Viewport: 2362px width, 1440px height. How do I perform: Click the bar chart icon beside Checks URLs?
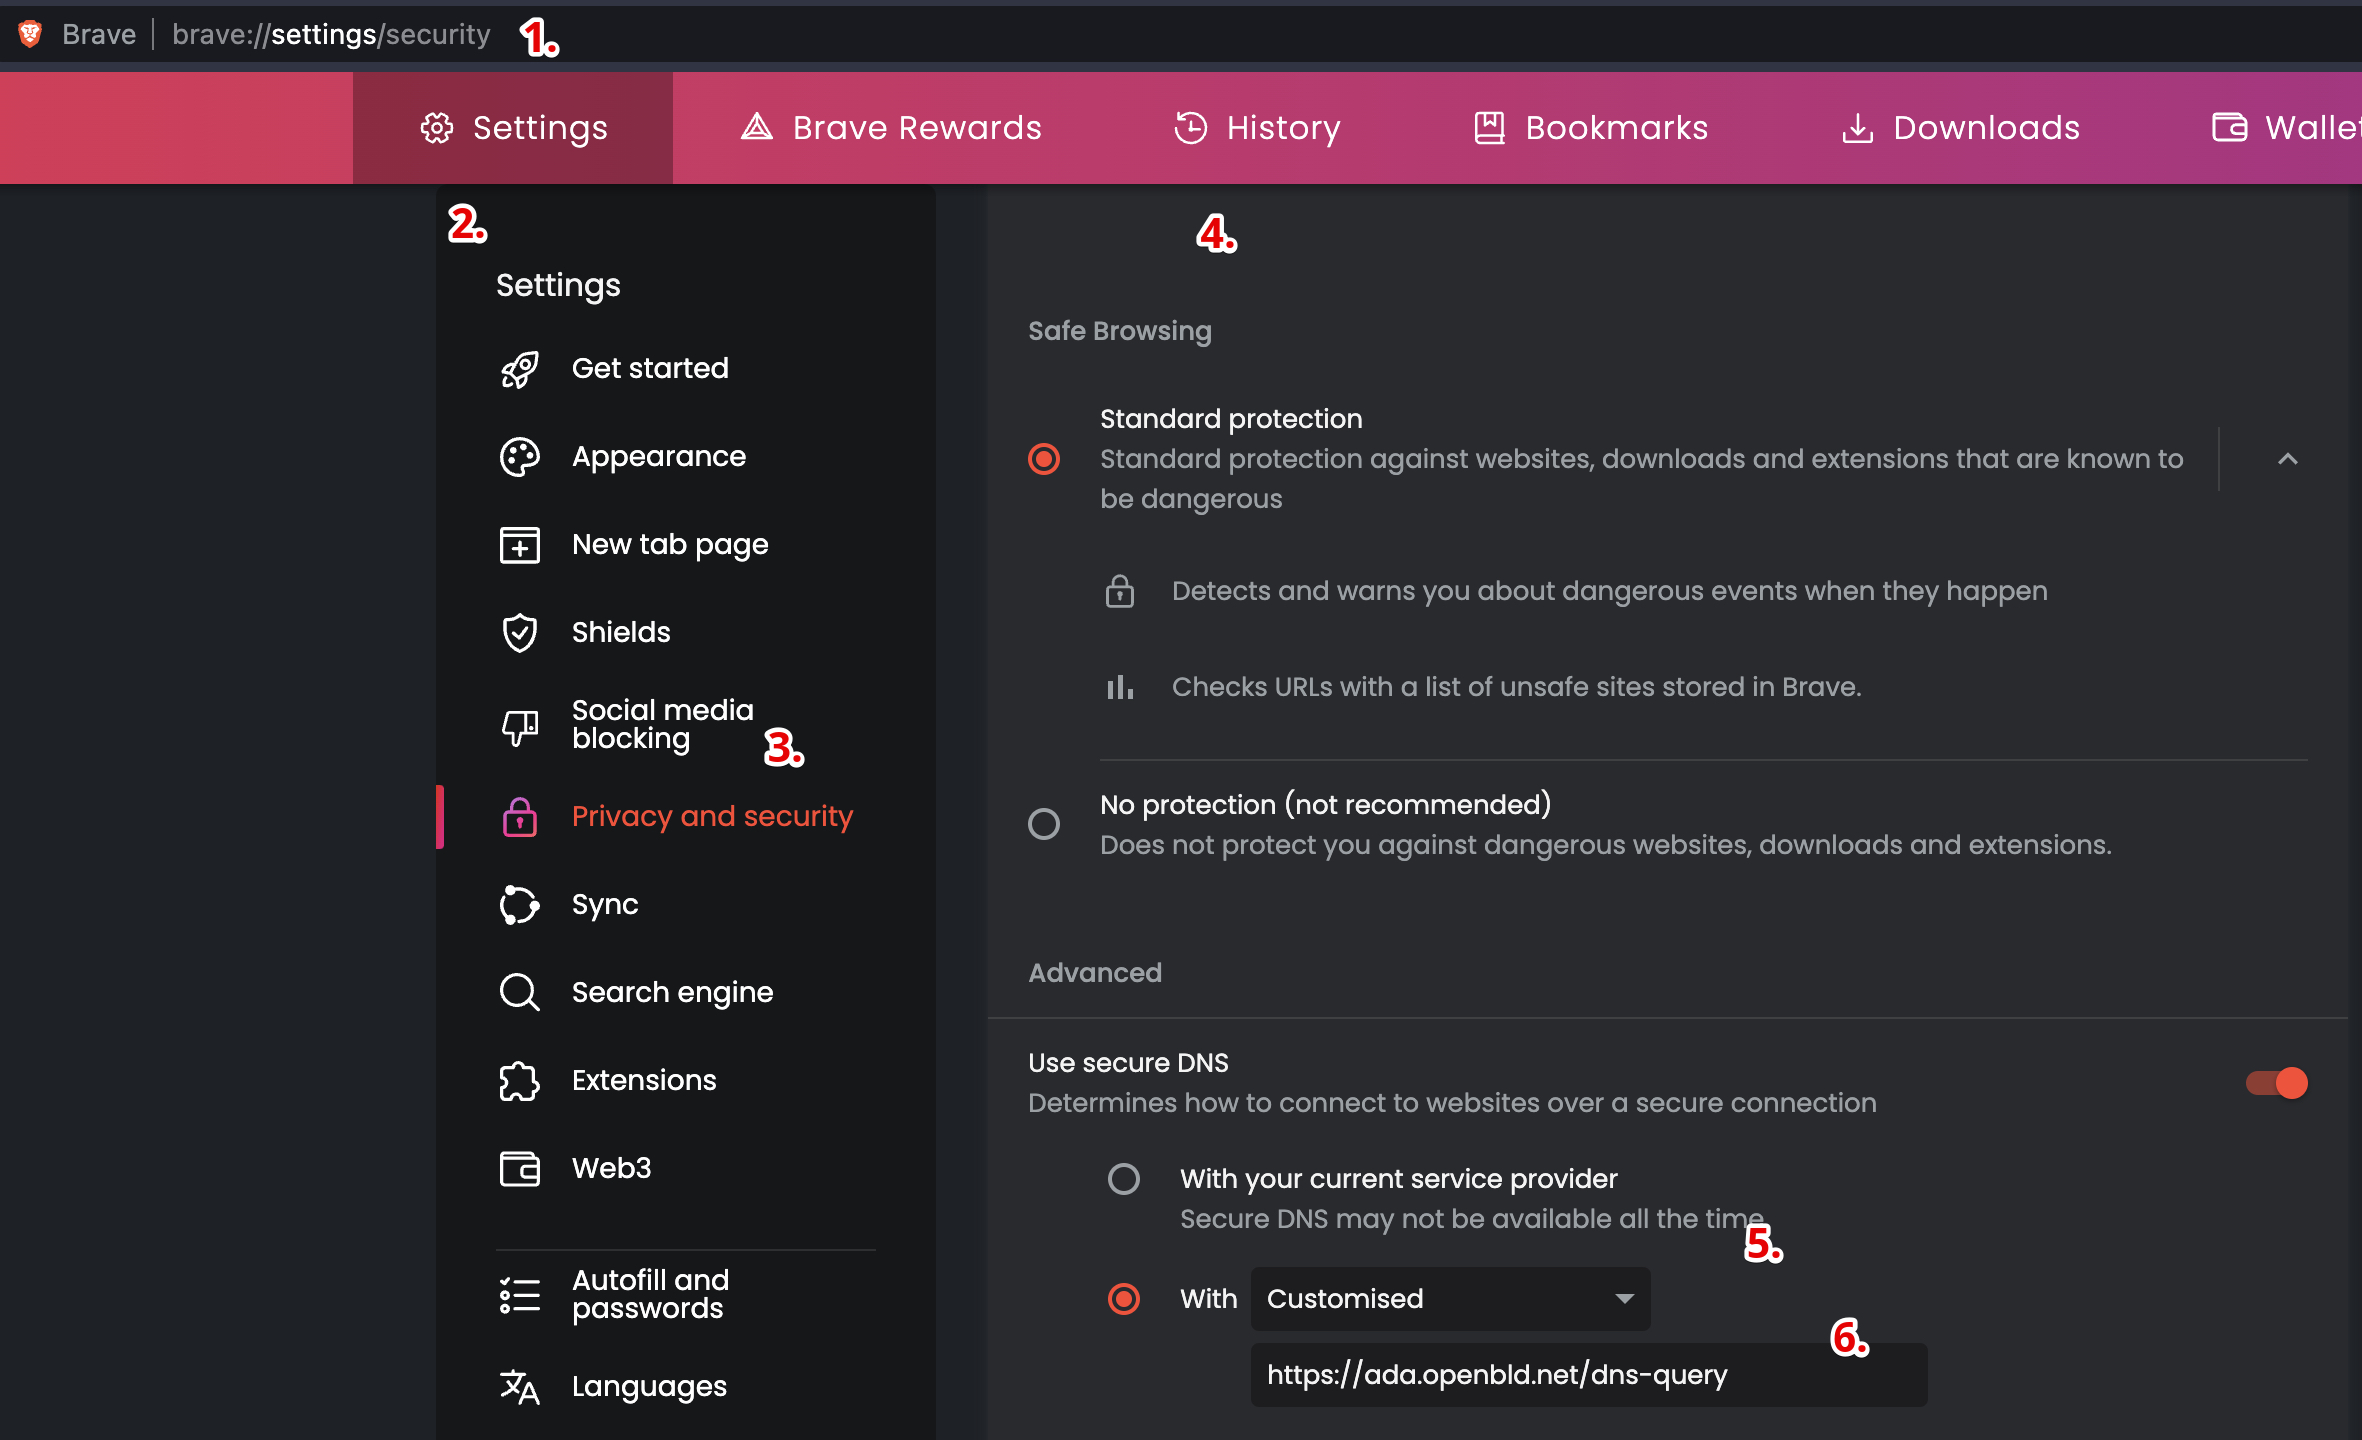click(x=1120, y=687)
